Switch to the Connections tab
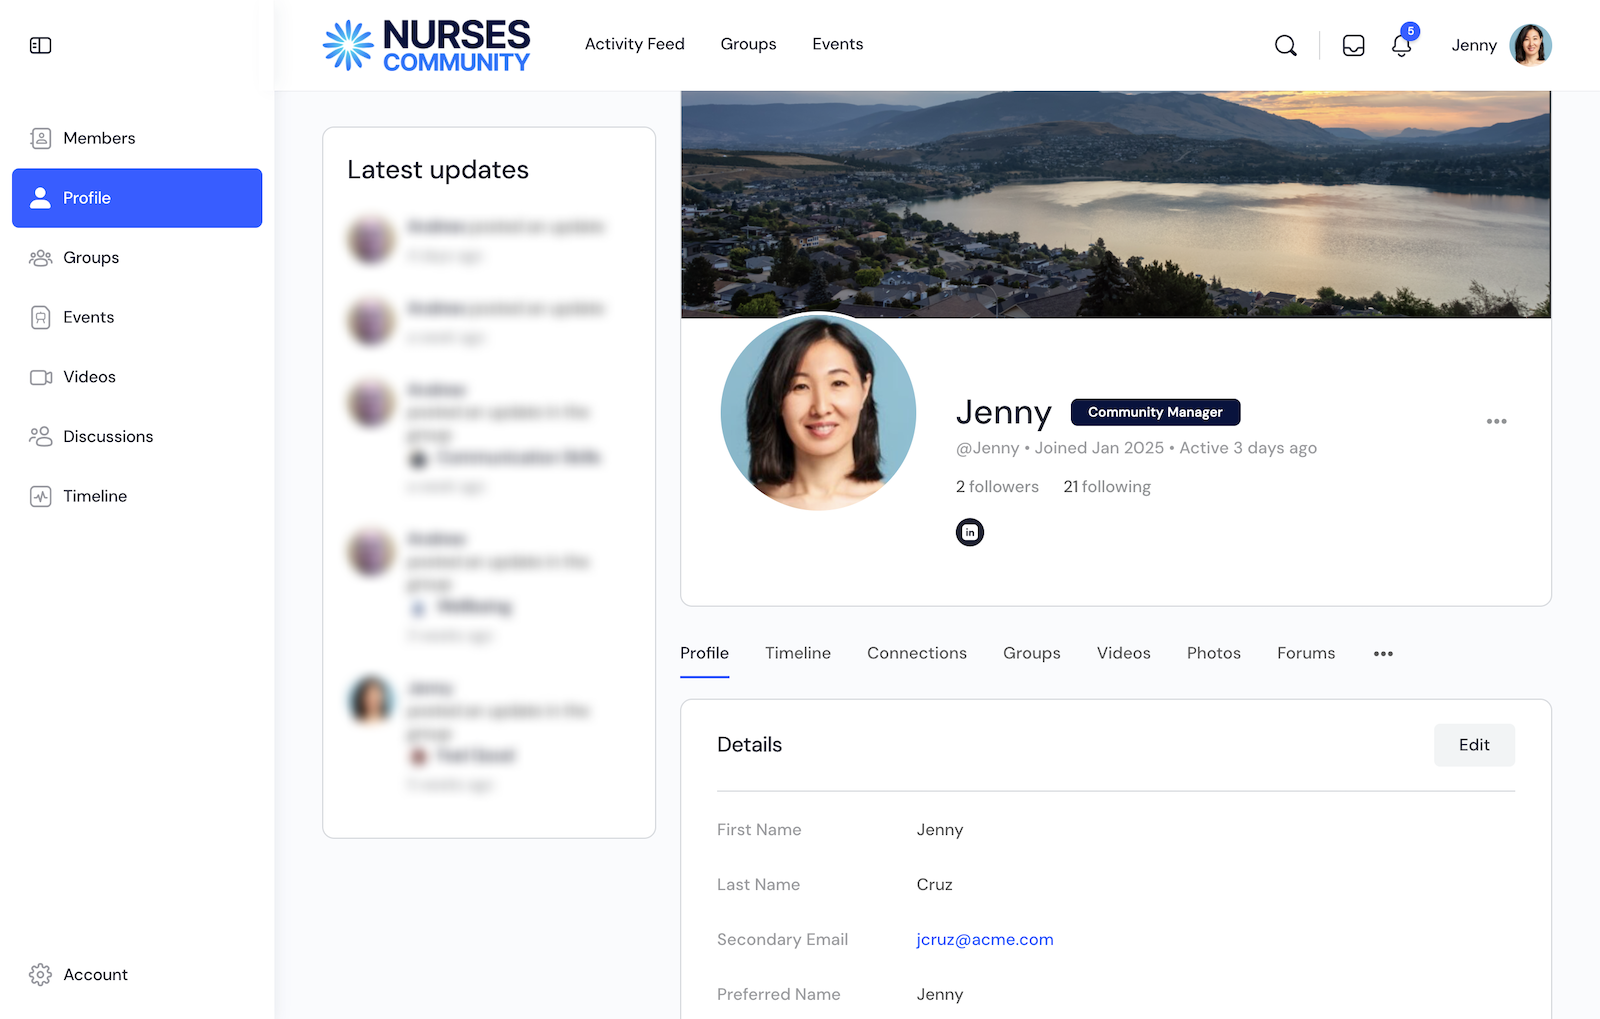 pyautogui.click(x=916, y=653)
